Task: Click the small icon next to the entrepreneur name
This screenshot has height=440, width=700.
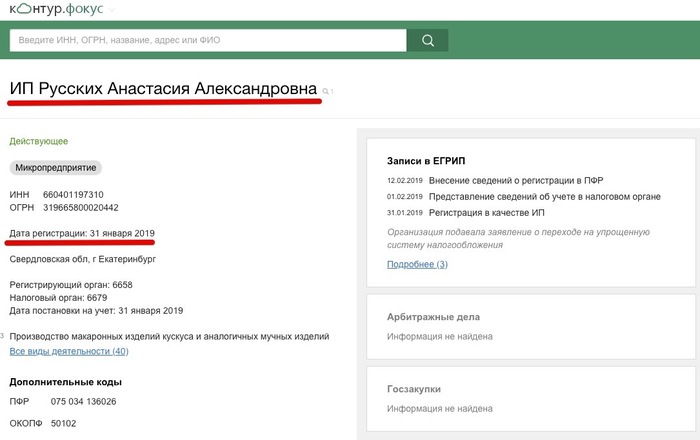Action: click(x=328, y=91)
